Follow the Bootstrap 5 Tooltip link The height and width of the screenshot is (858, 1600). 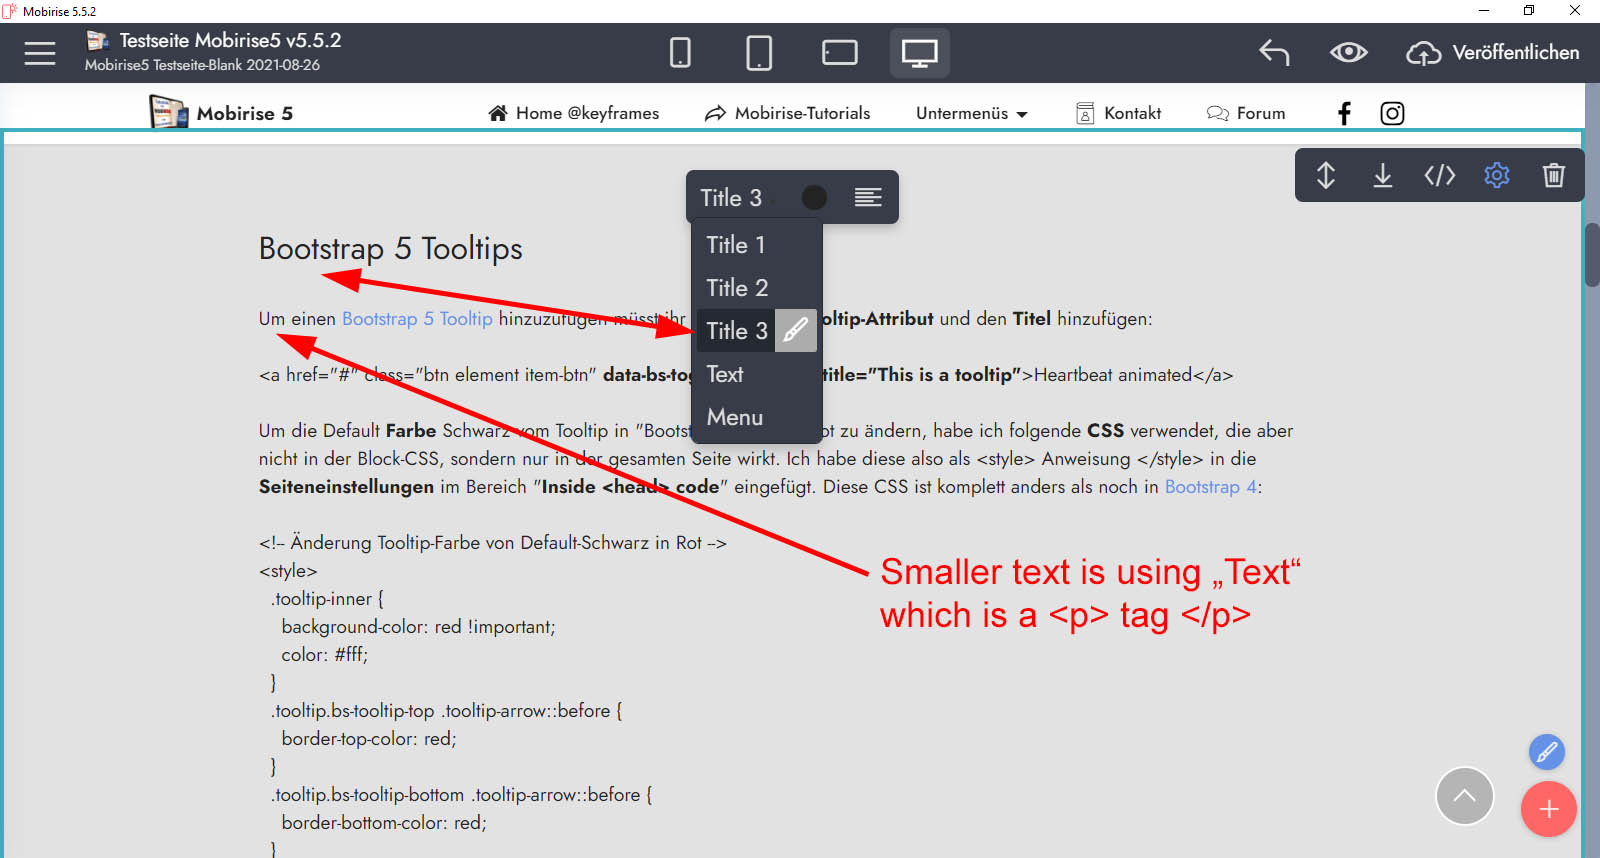(417, 319)
